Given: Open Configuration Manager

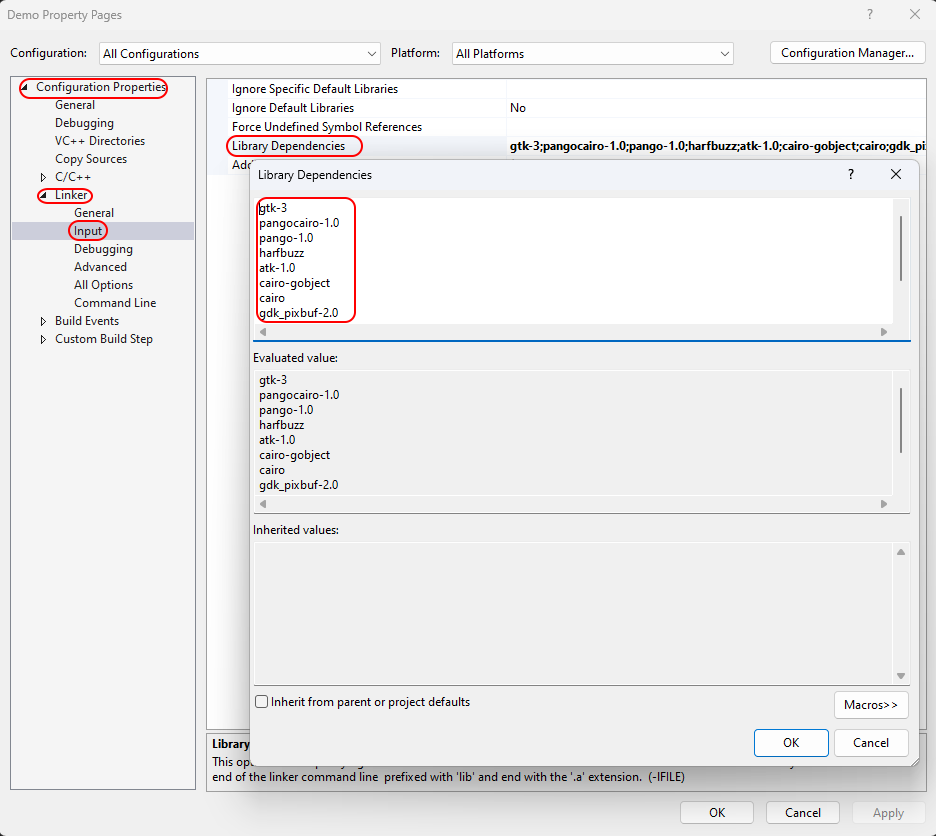Looking at the screenshot, I should pos(847,53).
